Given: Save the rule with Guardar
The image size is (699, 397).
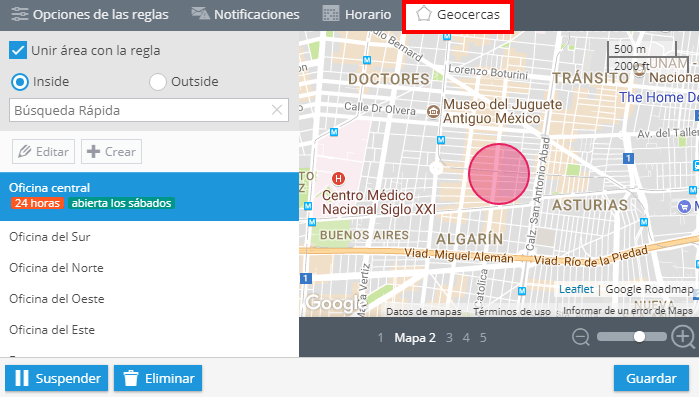Looking at the screenshot, I should (651, 378).
